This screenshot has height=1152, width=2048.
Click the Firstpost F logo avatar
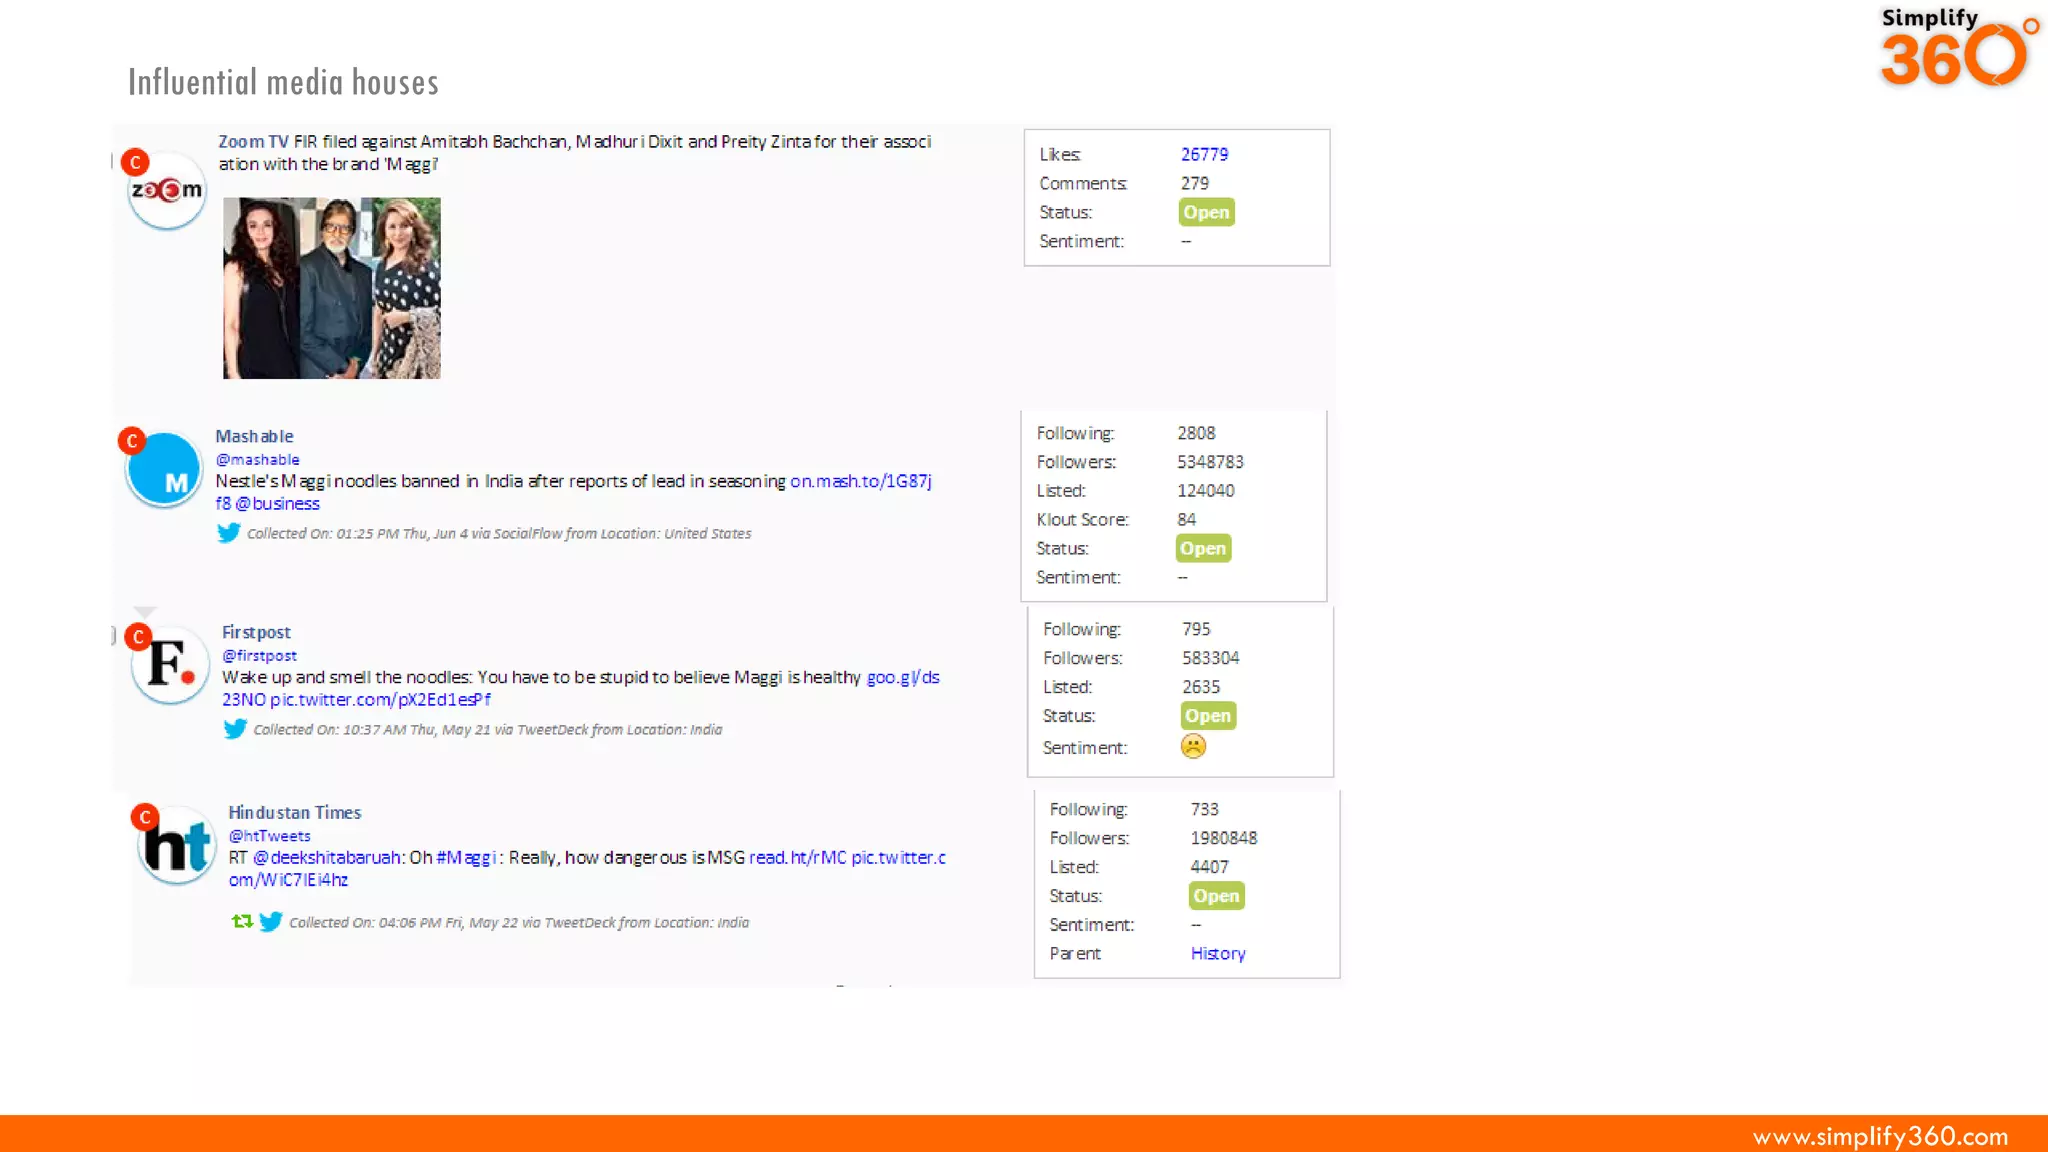click(x=170, y=666)
